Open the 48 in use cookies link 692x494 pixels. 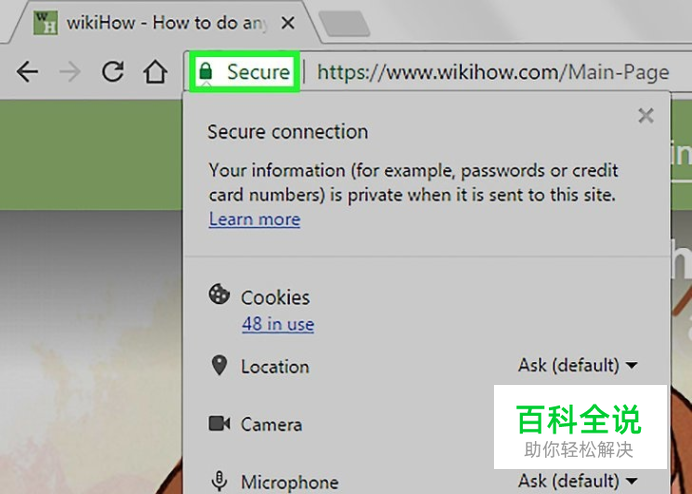278,324
